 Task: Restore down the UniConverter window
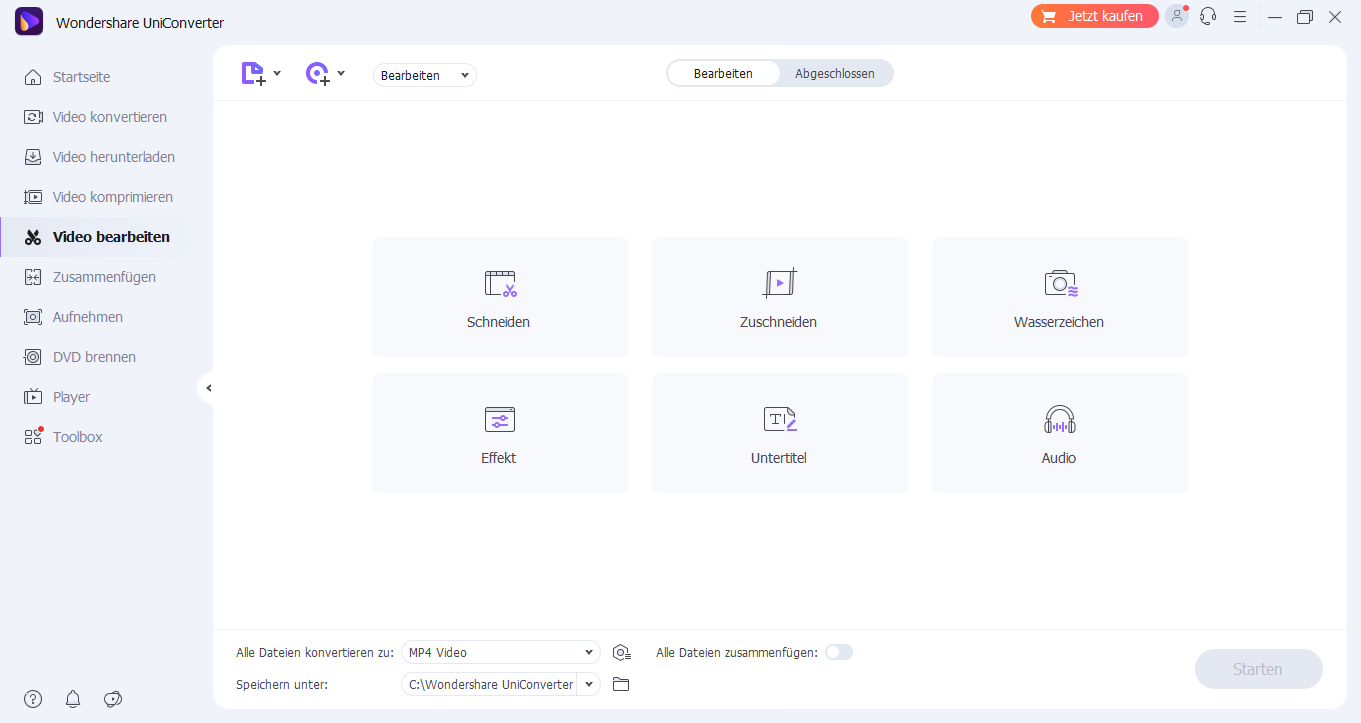[1304, 17]
